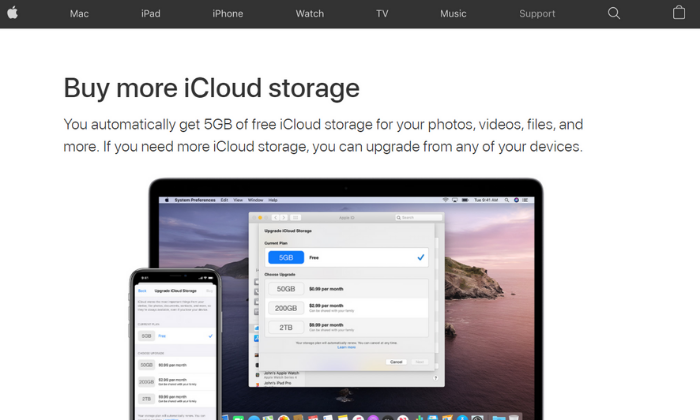Click the iPhone upgrade storage image
This screenshot has height=420, width=700.
175,344
